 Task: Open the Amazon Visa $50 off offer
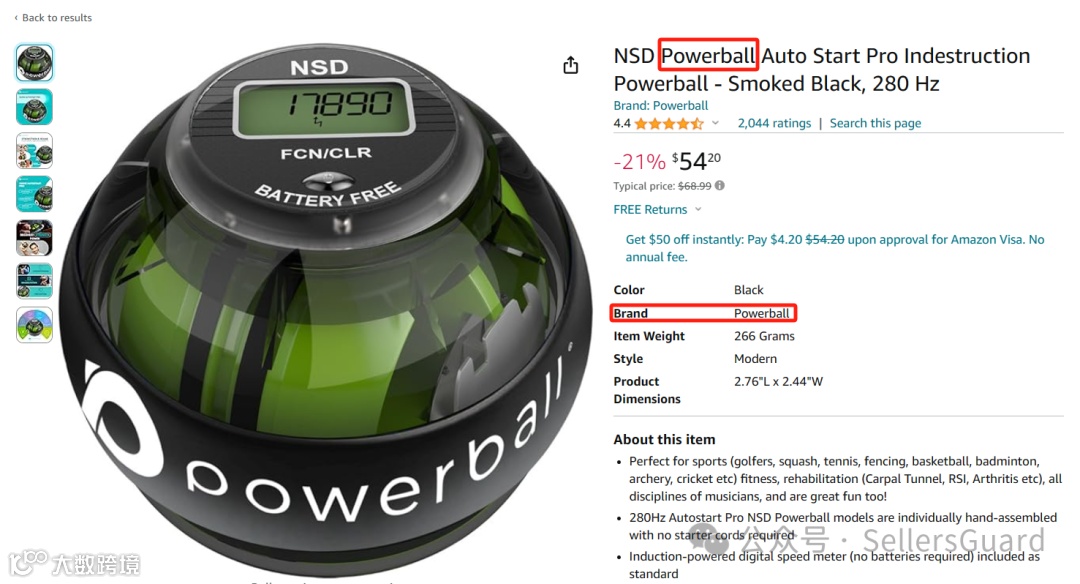tap(835, 248)
